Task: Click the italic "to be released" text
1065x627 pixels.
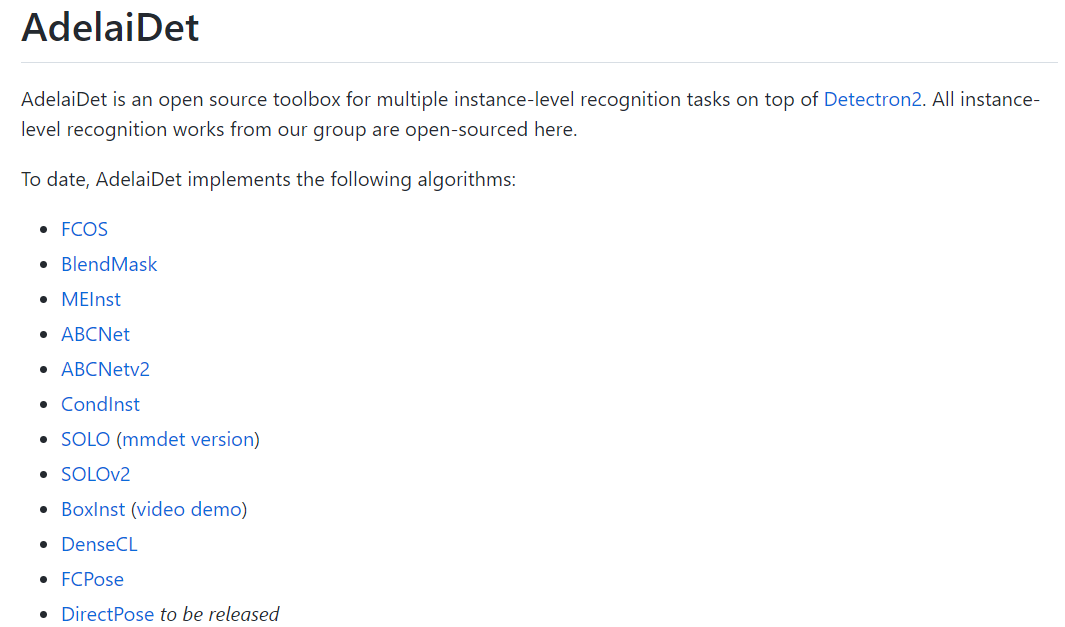Action: [x=220, y=615]
